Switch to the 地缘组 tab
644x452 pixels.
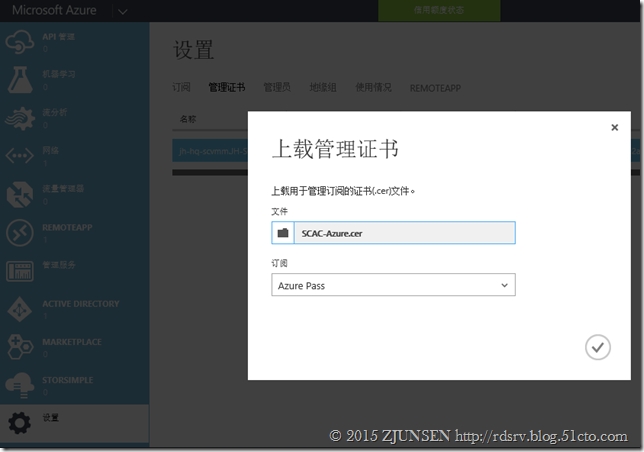coord(323,87)
